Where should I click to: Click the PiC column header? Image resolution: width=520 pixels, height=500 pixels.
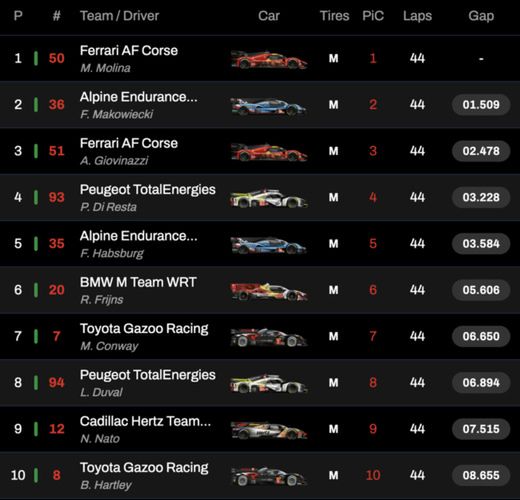[373, 16]
